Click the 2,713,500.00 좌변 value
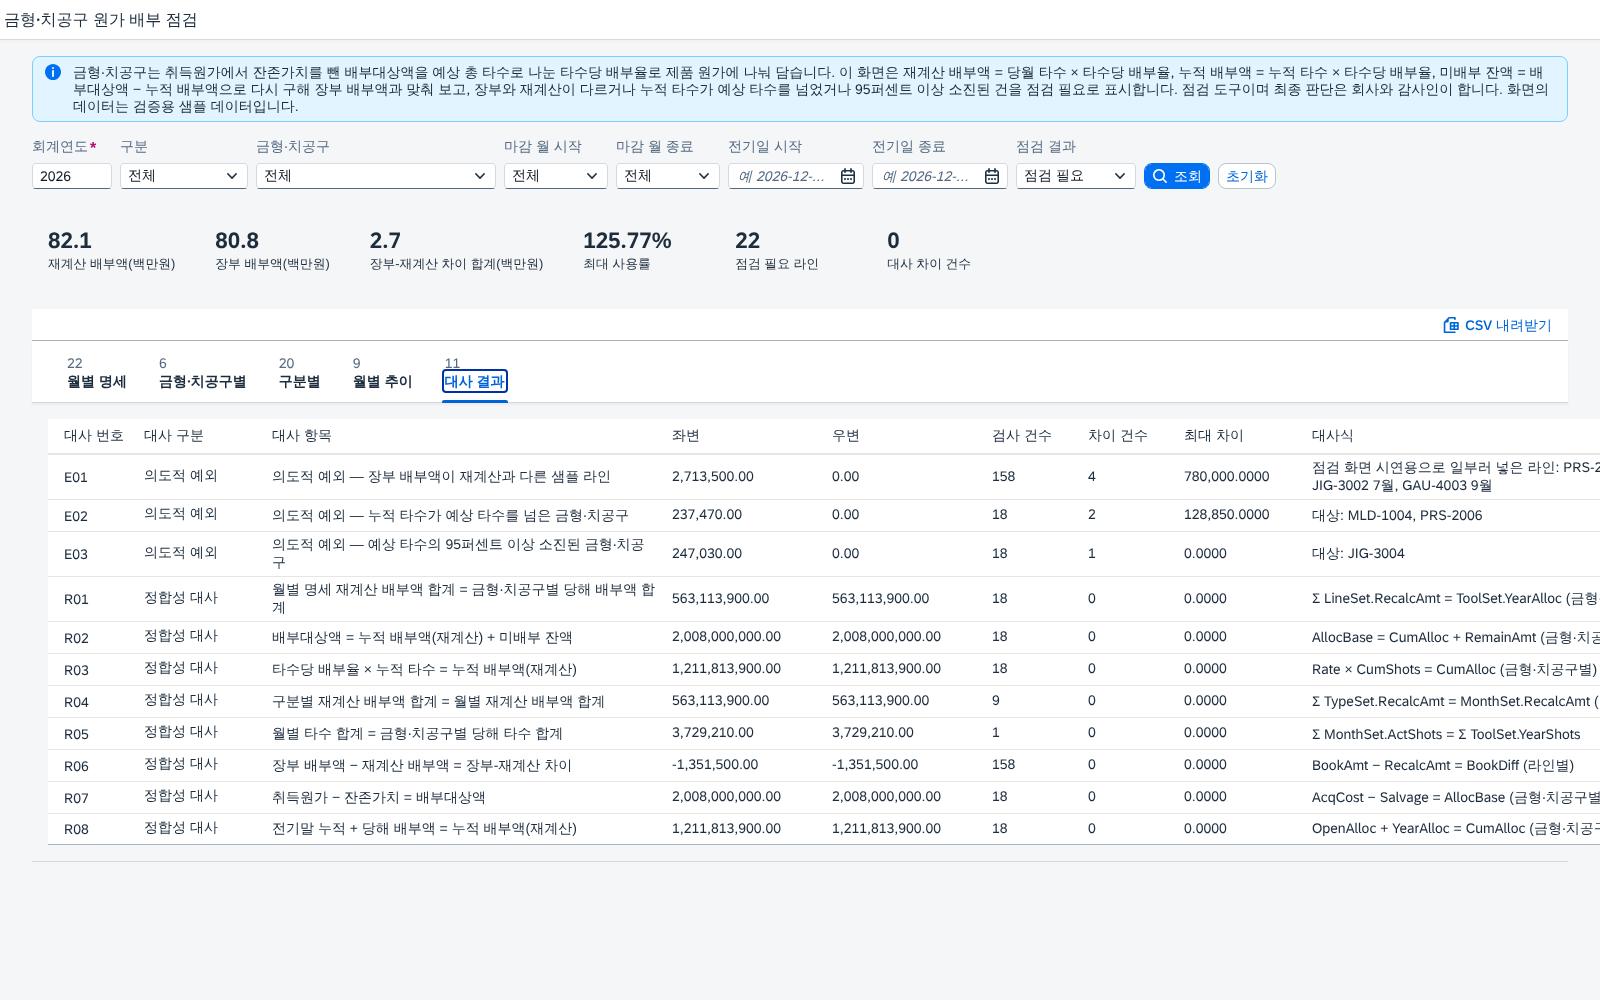 (x=713, y=477)
